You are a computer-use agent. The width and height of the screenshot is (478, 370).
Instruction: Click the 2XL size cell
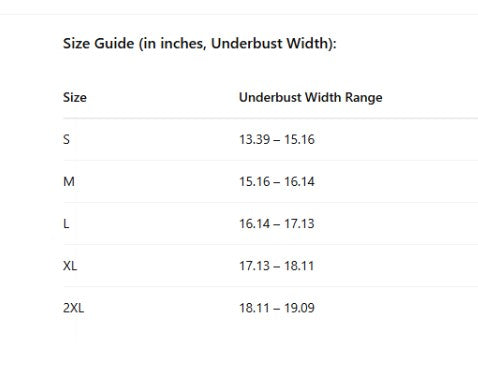click(x=73, y=308)
